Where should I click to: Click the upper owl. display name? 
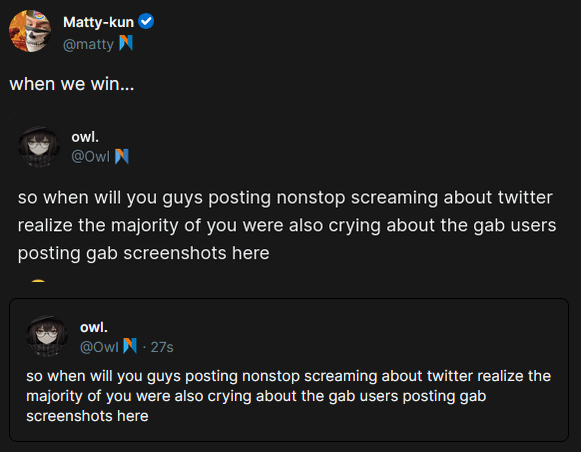pos(85,137)
